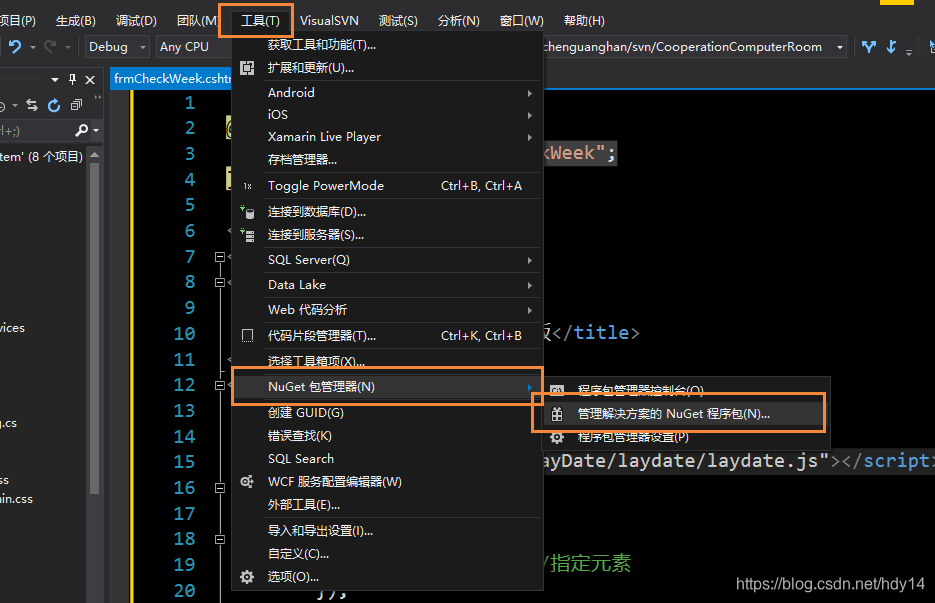935x603 pixels.
Task: Expand the Xamarin Live Player submenu
Action: click(385, 137)
